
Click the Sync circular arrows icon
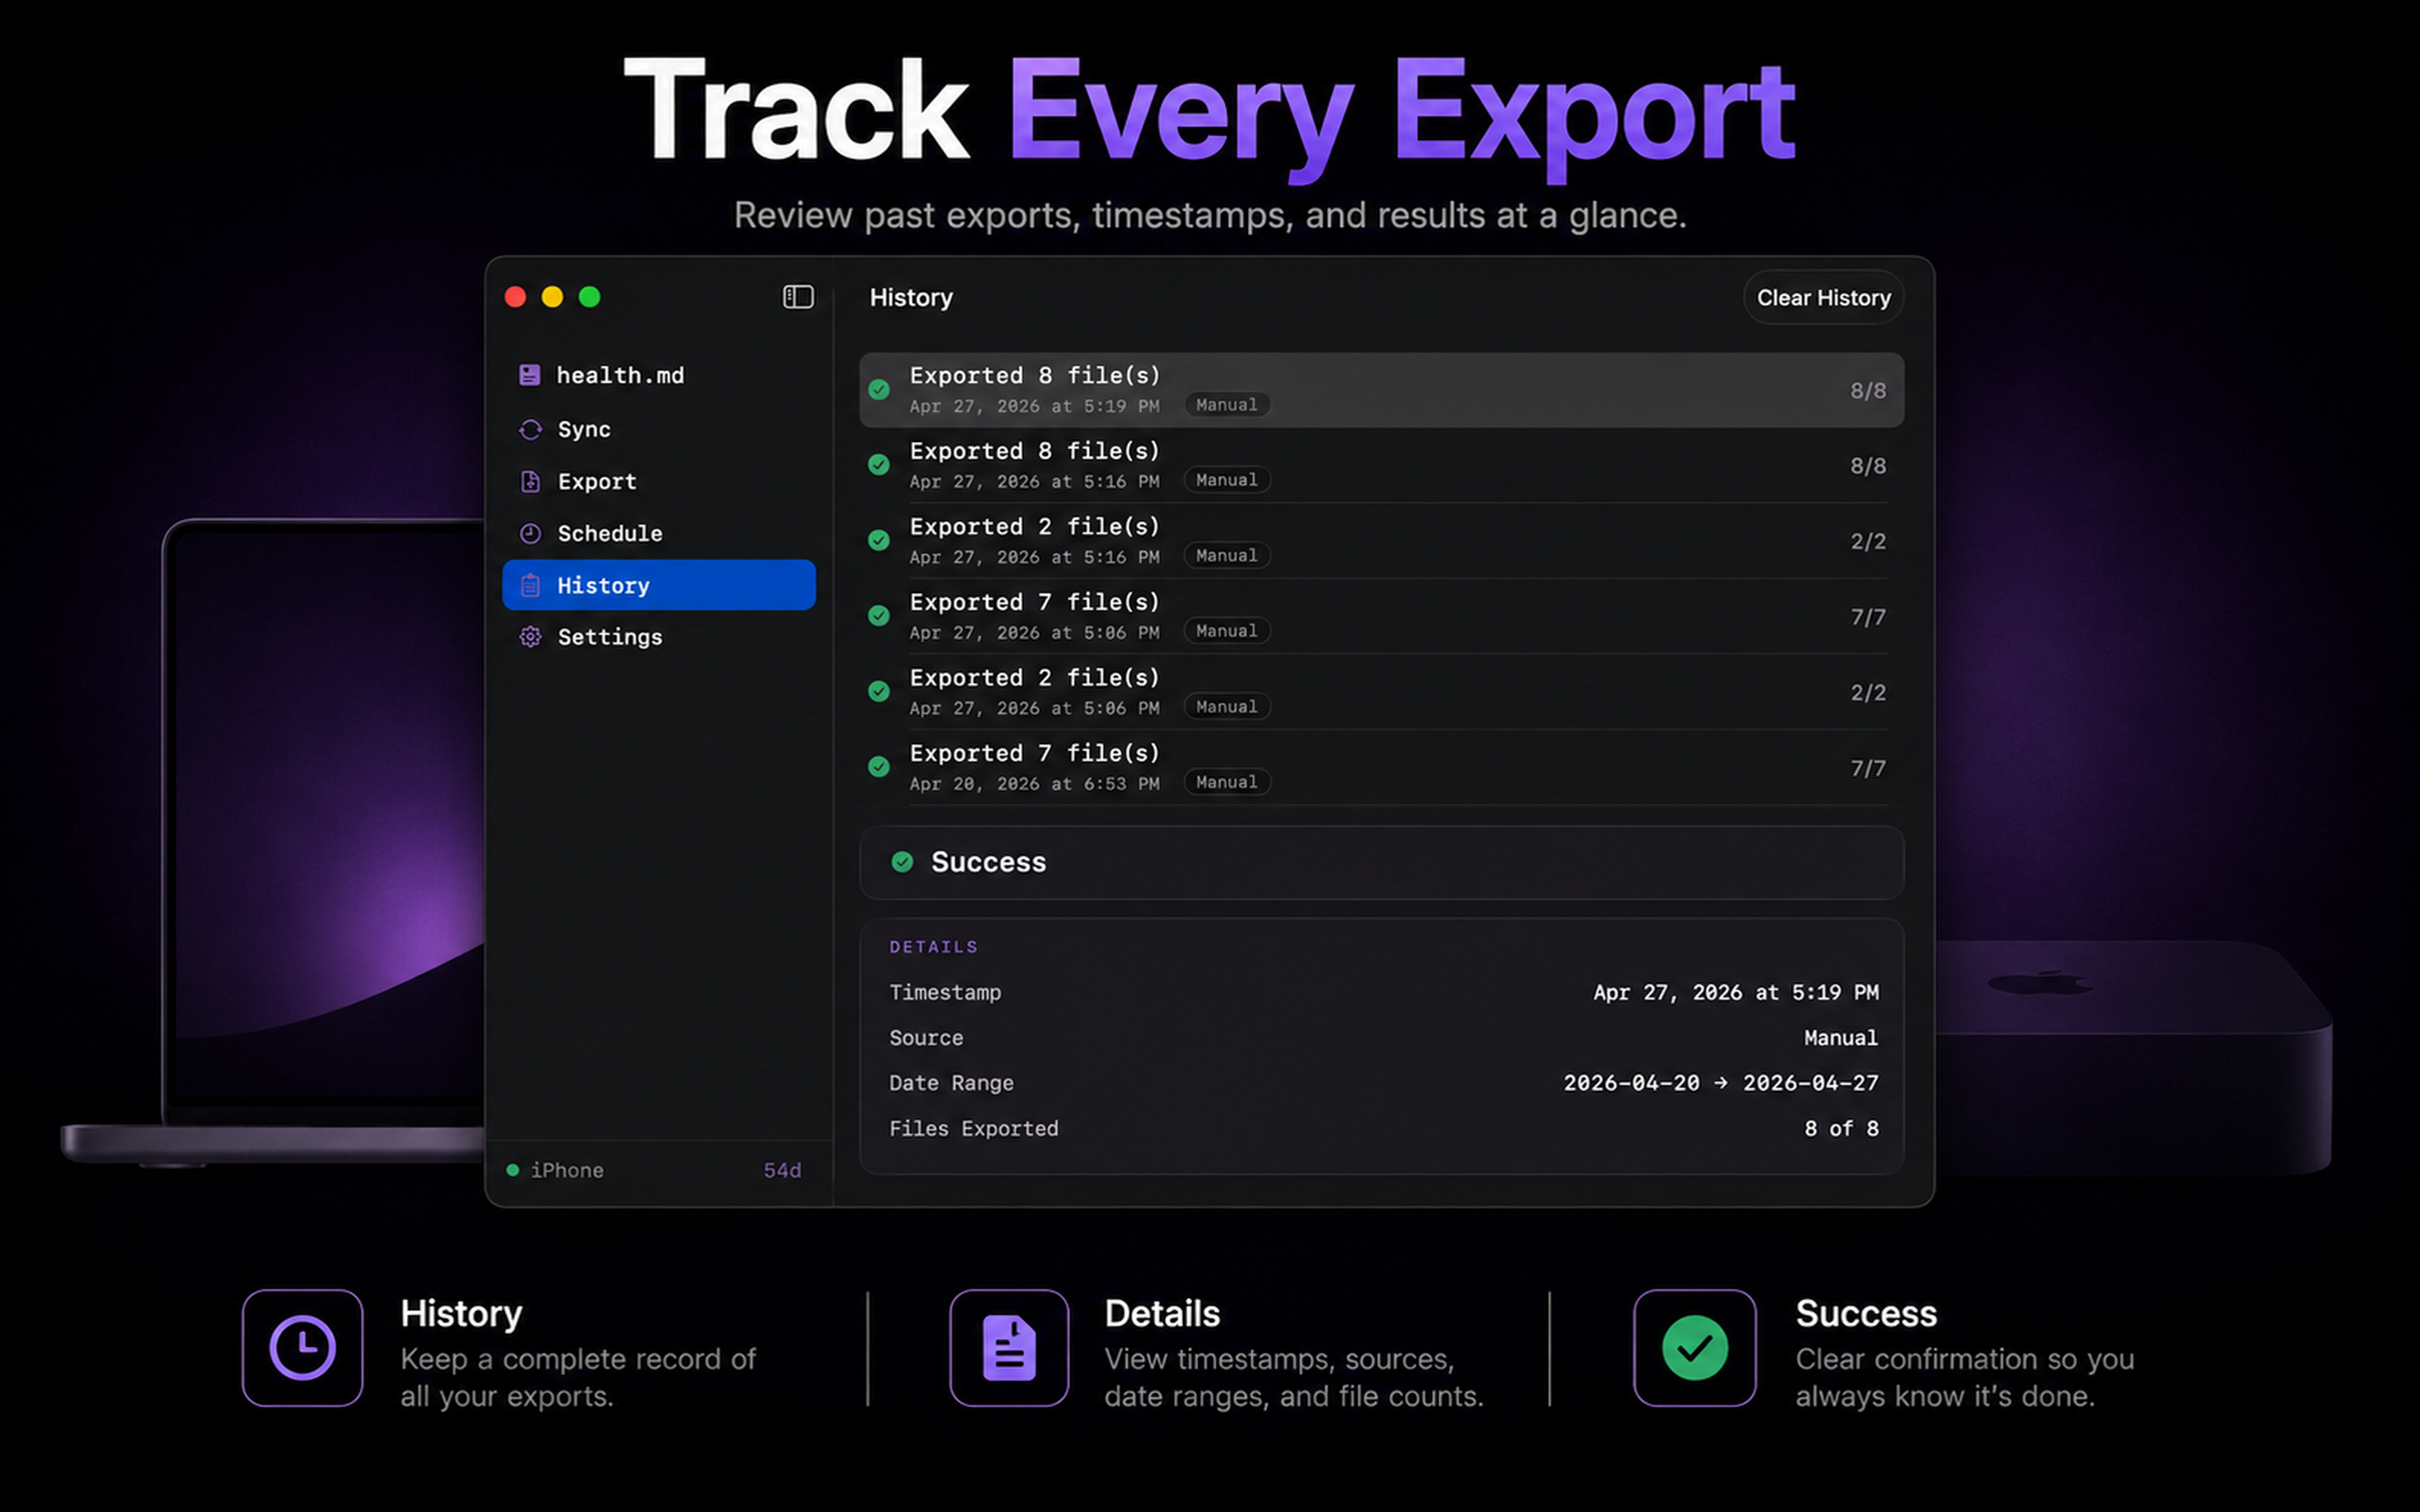click(x=530, y=429)
